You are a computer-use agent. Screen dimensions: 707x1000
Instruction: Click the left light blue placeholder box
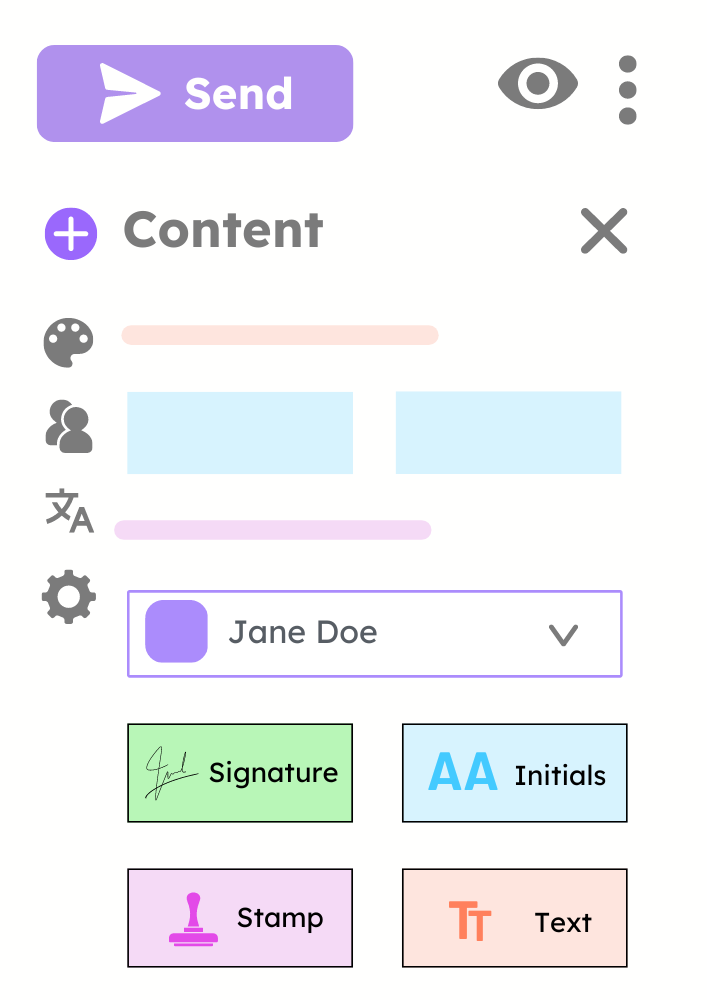click(240, 432)
